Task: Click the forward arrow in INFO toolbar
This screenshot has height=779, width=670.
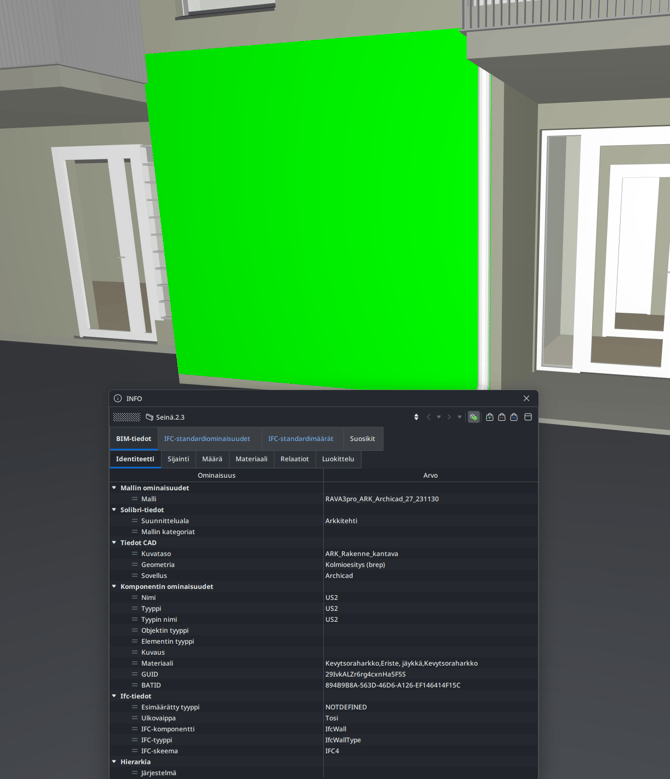Action: coord(449,417)
